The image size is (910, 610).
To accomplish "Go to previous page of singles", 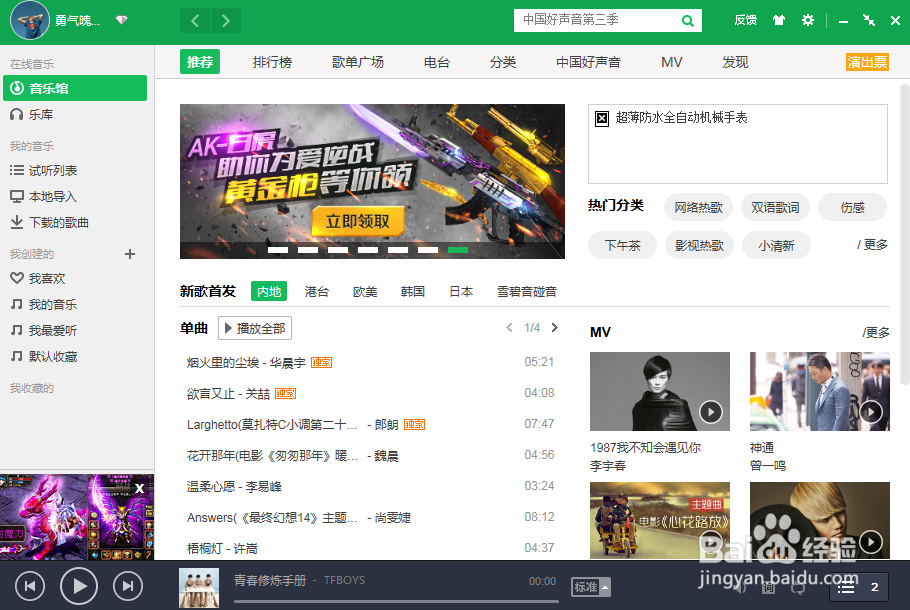I will point(509,327).
